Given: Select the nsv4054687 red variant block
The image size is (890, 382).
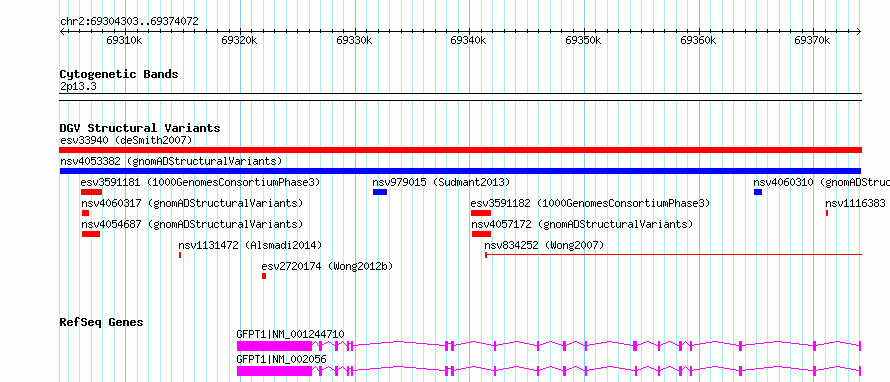Looking at the screenshot, I should tap(91, 234).
